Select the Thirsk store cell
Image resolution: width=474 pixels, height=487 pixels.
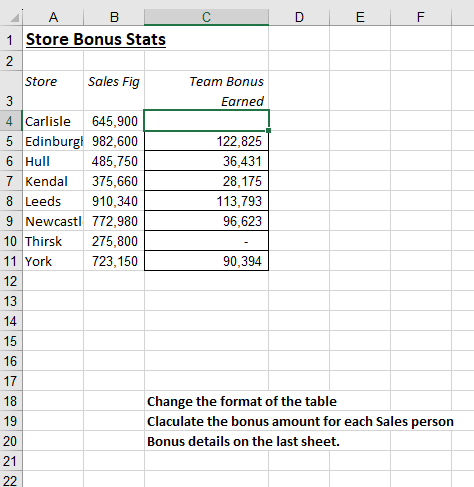(x=53, y=241)
